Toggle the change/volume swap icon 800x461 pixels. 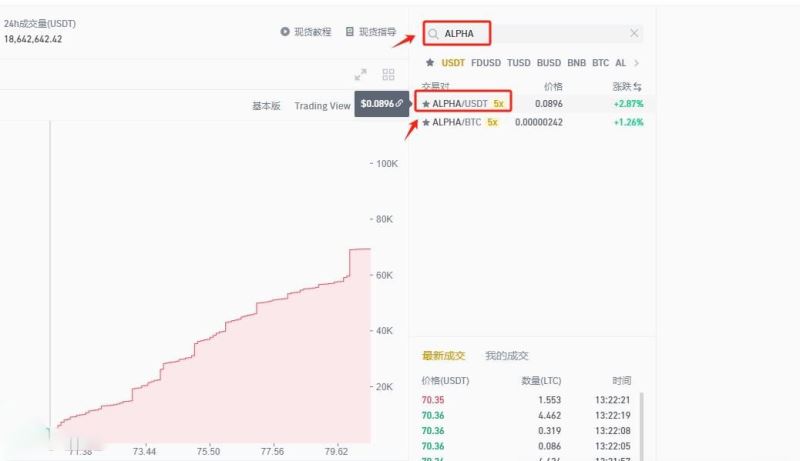click(x=638, y=87)
